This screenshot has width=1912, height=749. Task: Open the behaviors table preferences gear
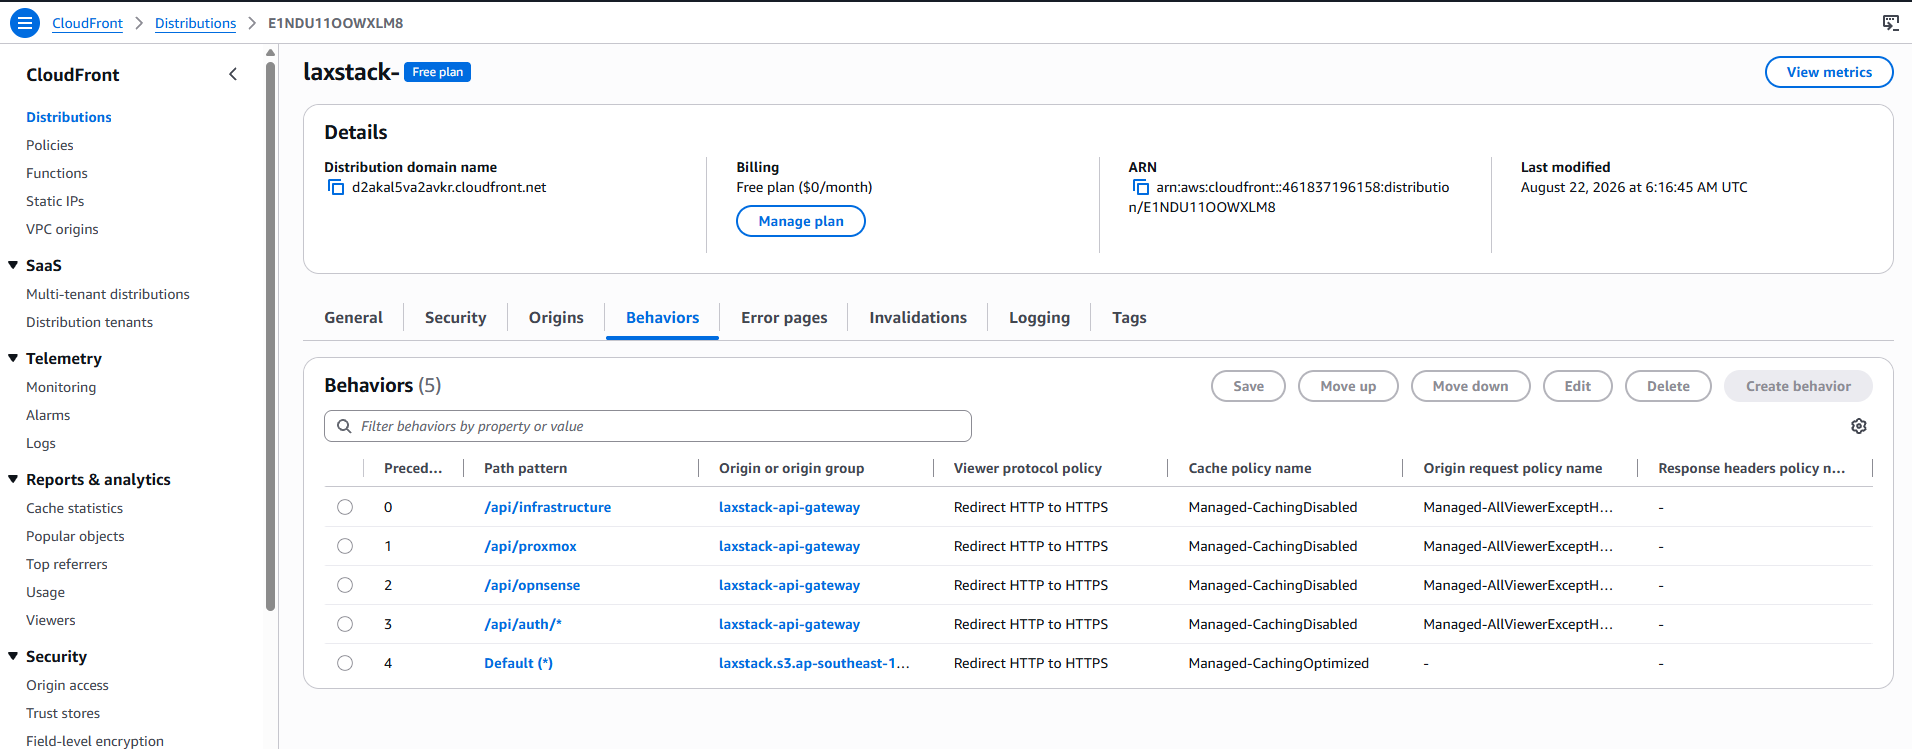[1859, 426]
